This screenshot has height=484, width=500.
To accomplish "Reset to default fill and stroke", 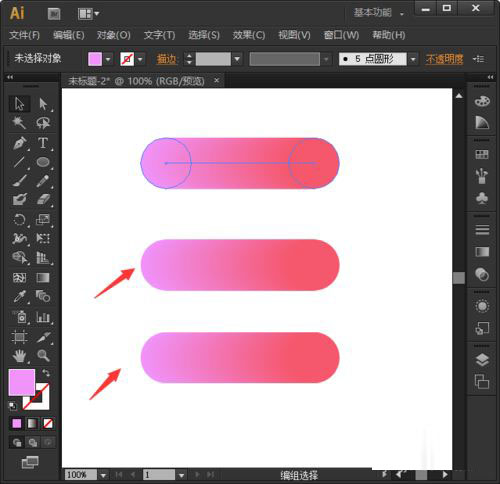I will click(12, 406).
